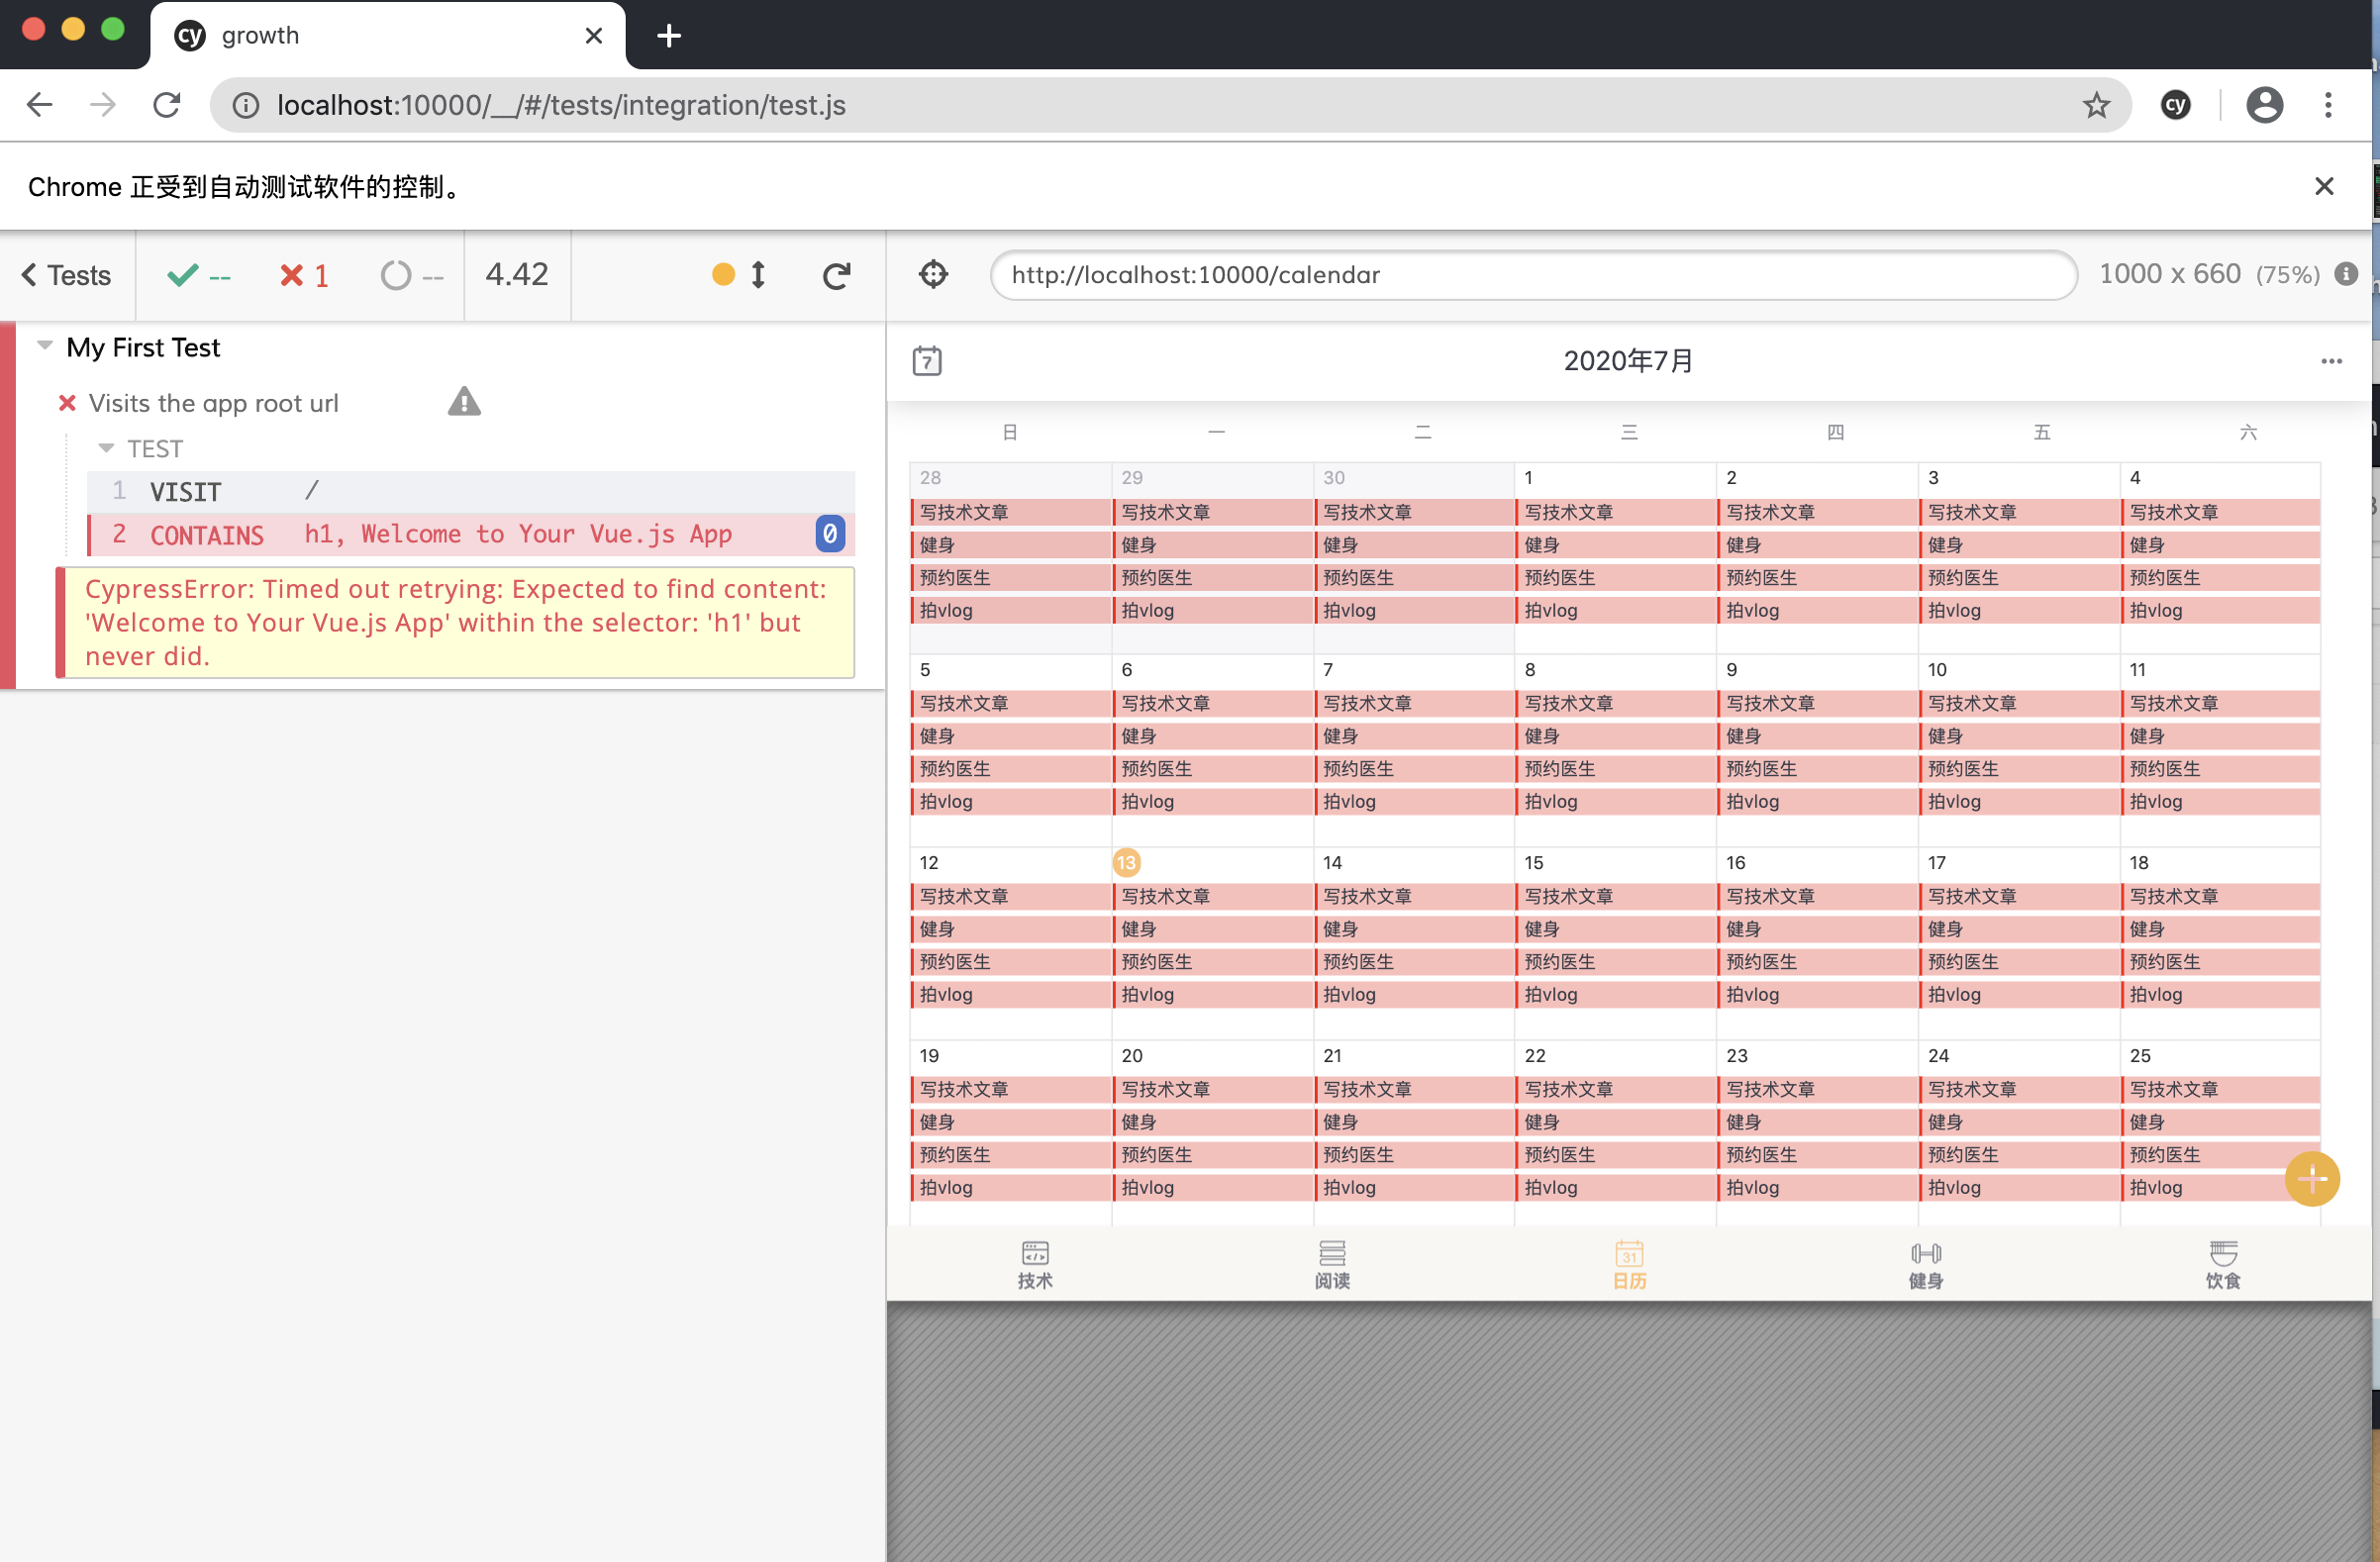Click the re-run tests reload icon
This screenshot has height=1562, width=2380.
coord(836,275)
